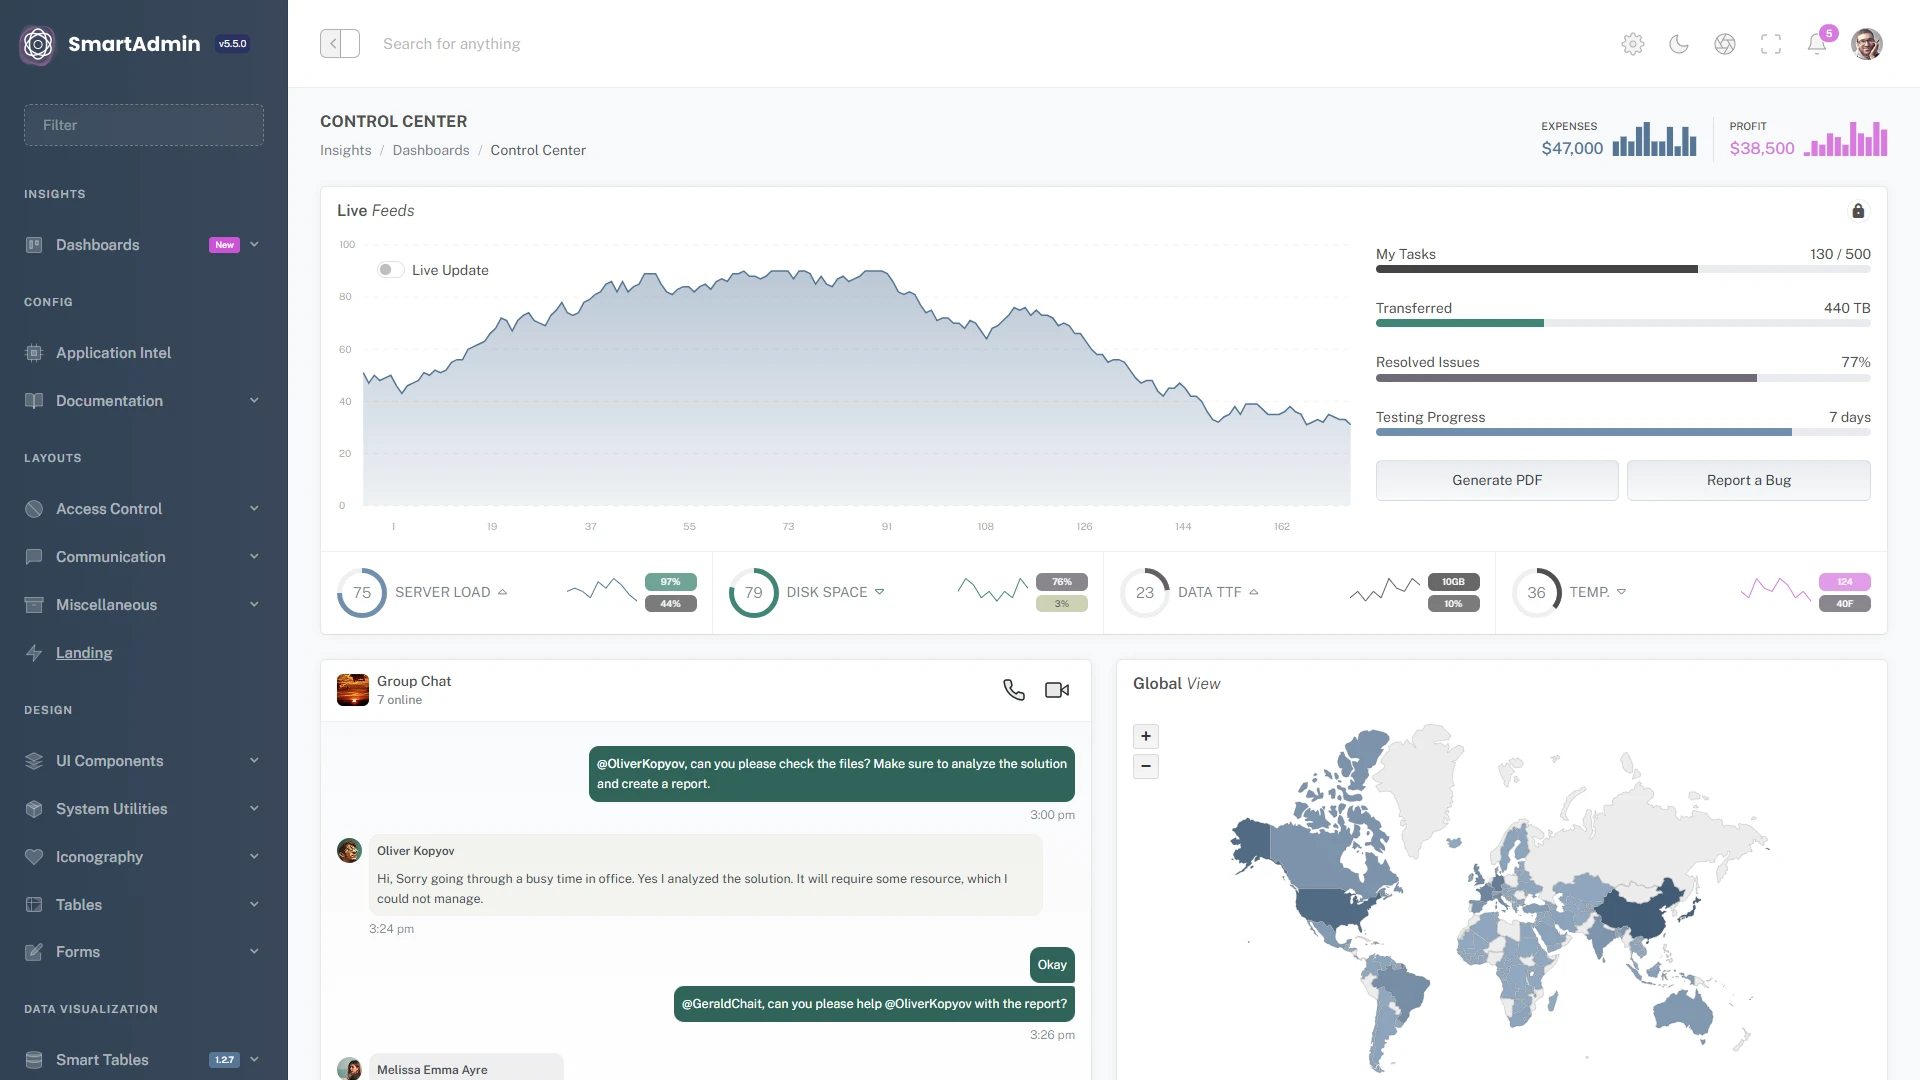Click the Expenses $47,000 bar chart
This screenshot has width=1920, height=1080.
click(x=1654, y=140)
